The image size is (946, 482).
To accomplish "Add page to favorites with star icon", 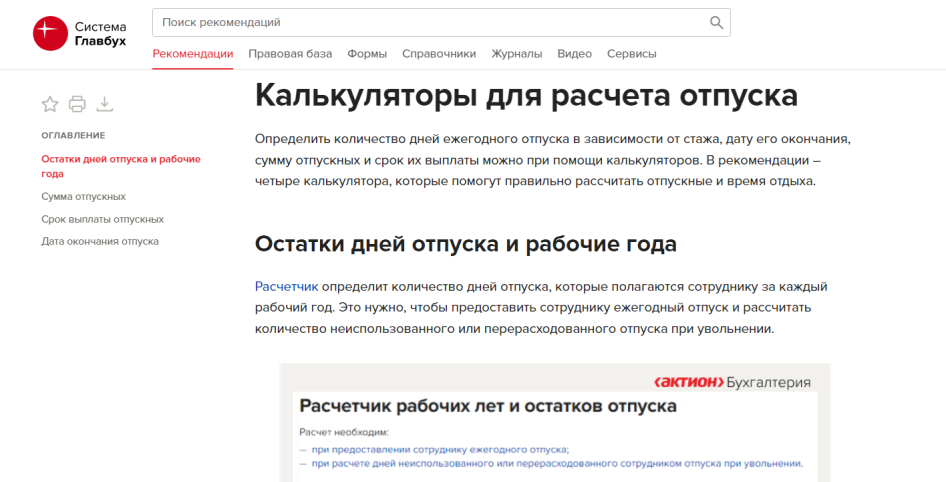I will click(50, 104).
